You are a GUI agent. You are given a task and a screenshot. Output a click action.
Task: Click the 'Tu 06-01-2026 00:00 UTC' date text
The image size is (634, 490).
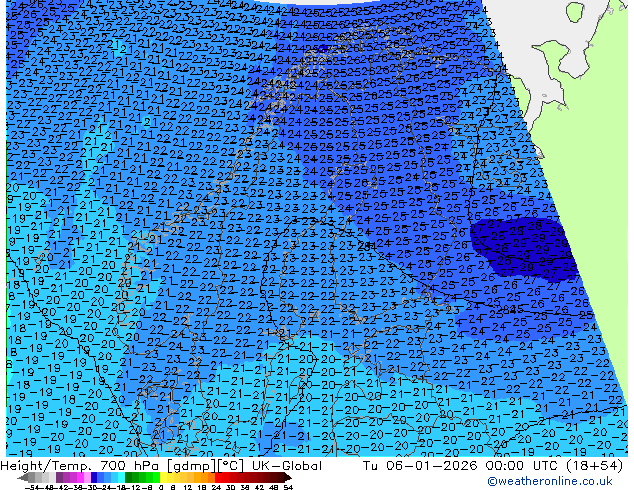[461, 466]
